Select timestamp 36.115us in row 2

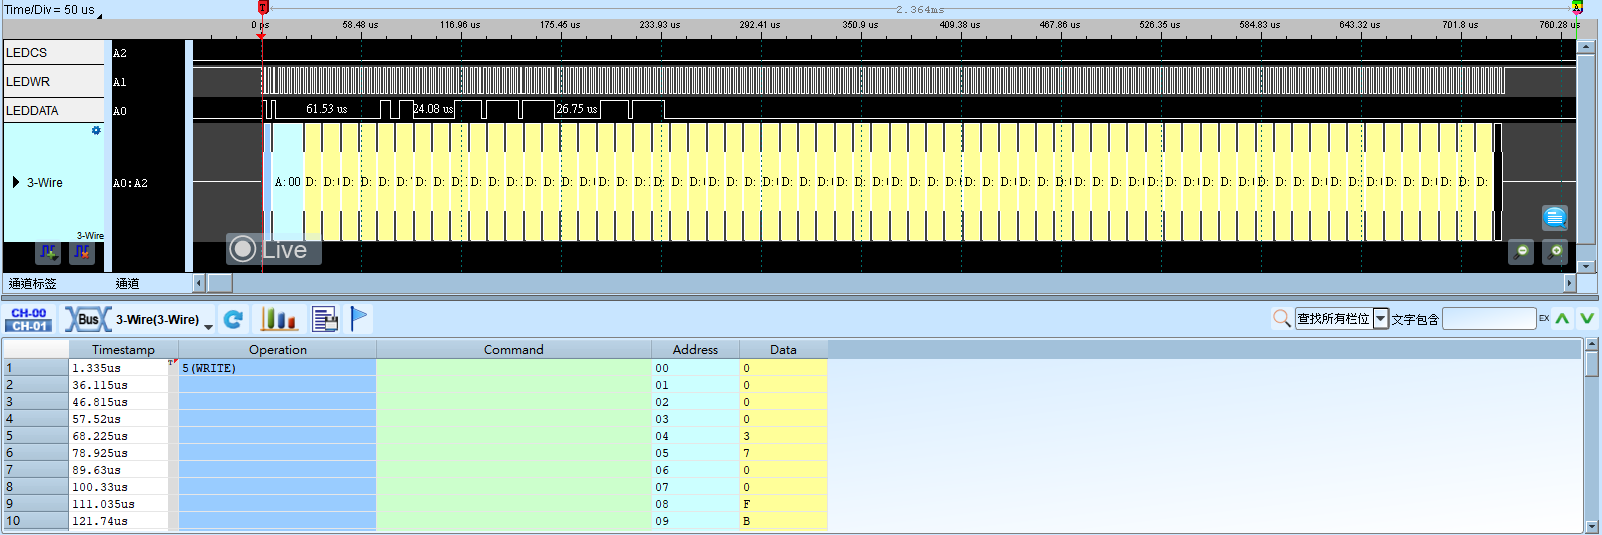pos(118,385)
